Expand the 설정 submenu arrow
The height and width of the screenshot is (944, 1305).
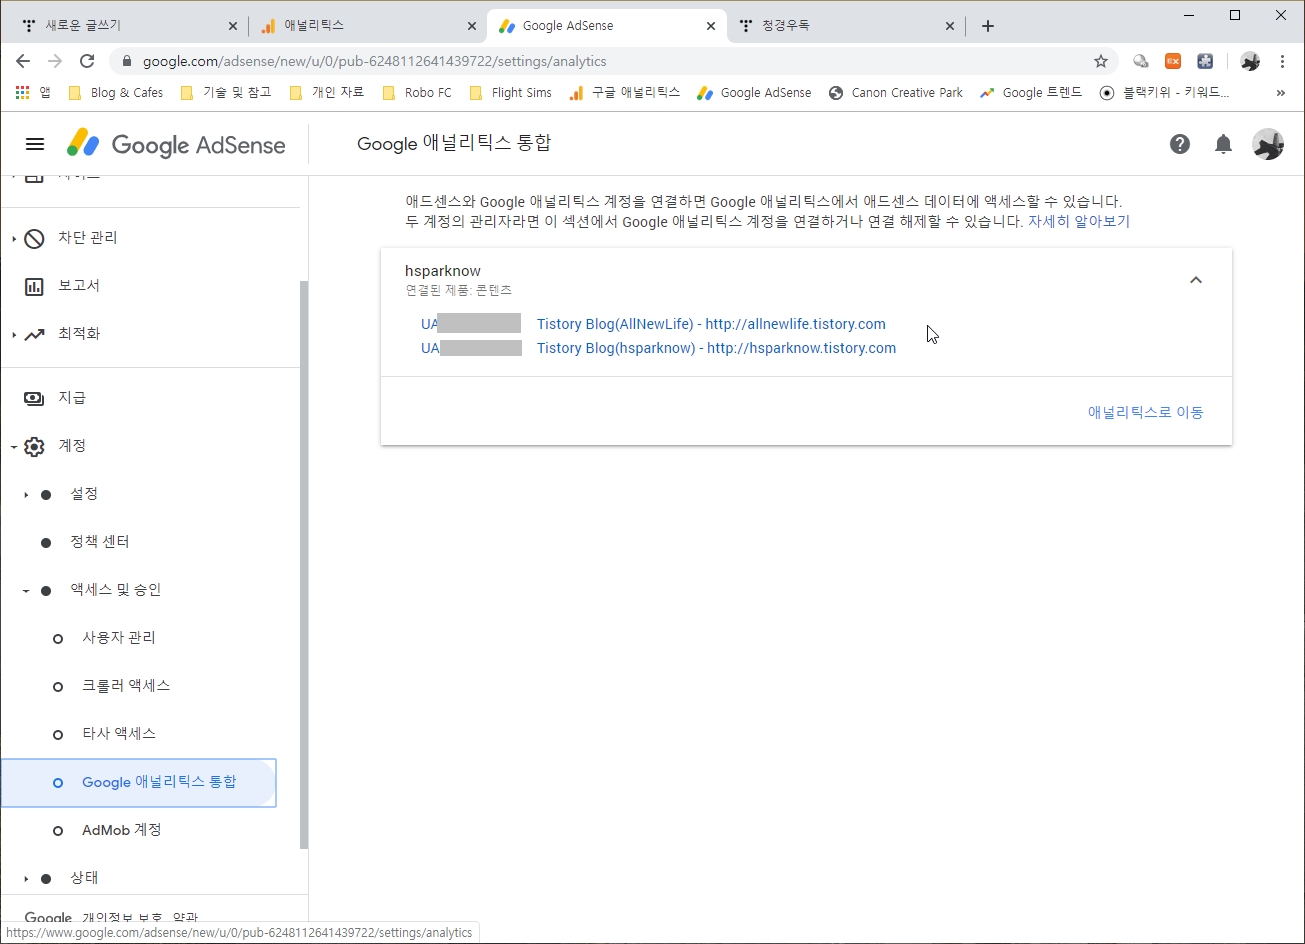point(26,494)
